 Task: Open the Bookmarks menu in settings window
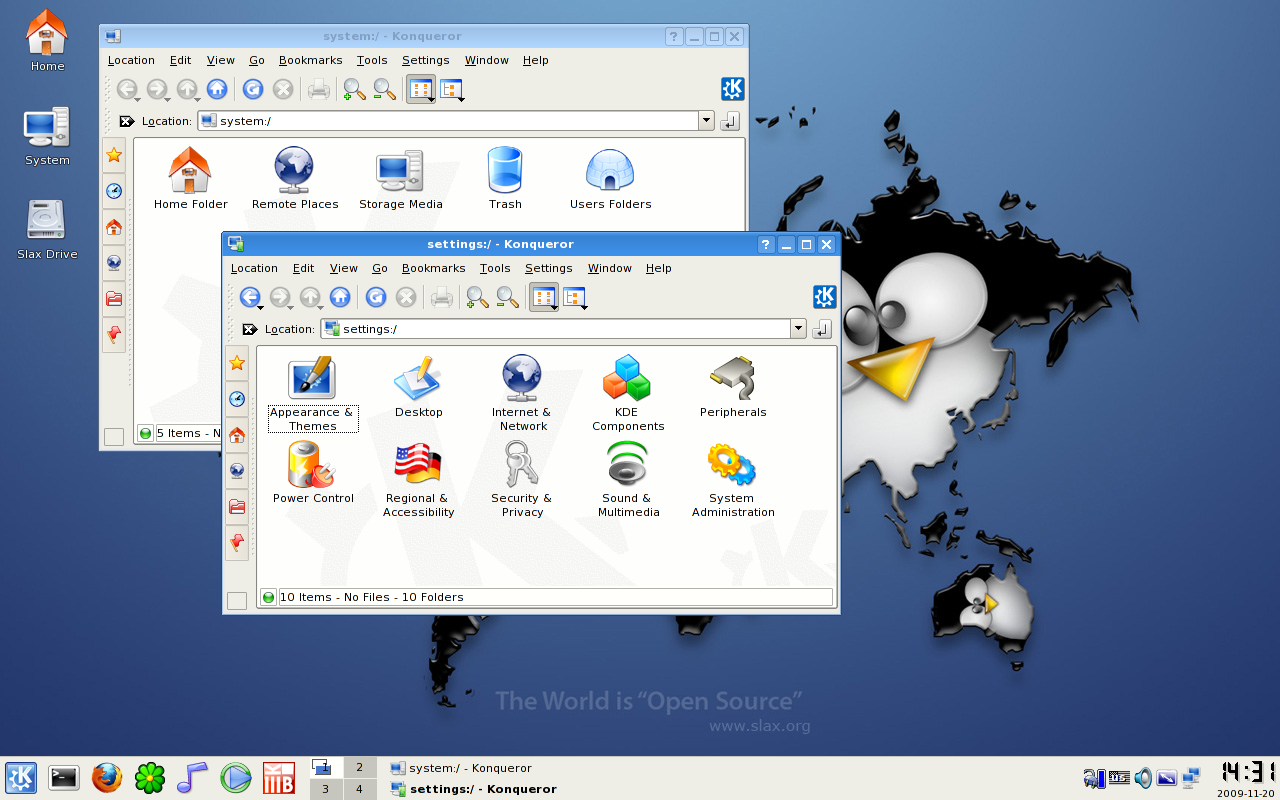click(433, 268)
